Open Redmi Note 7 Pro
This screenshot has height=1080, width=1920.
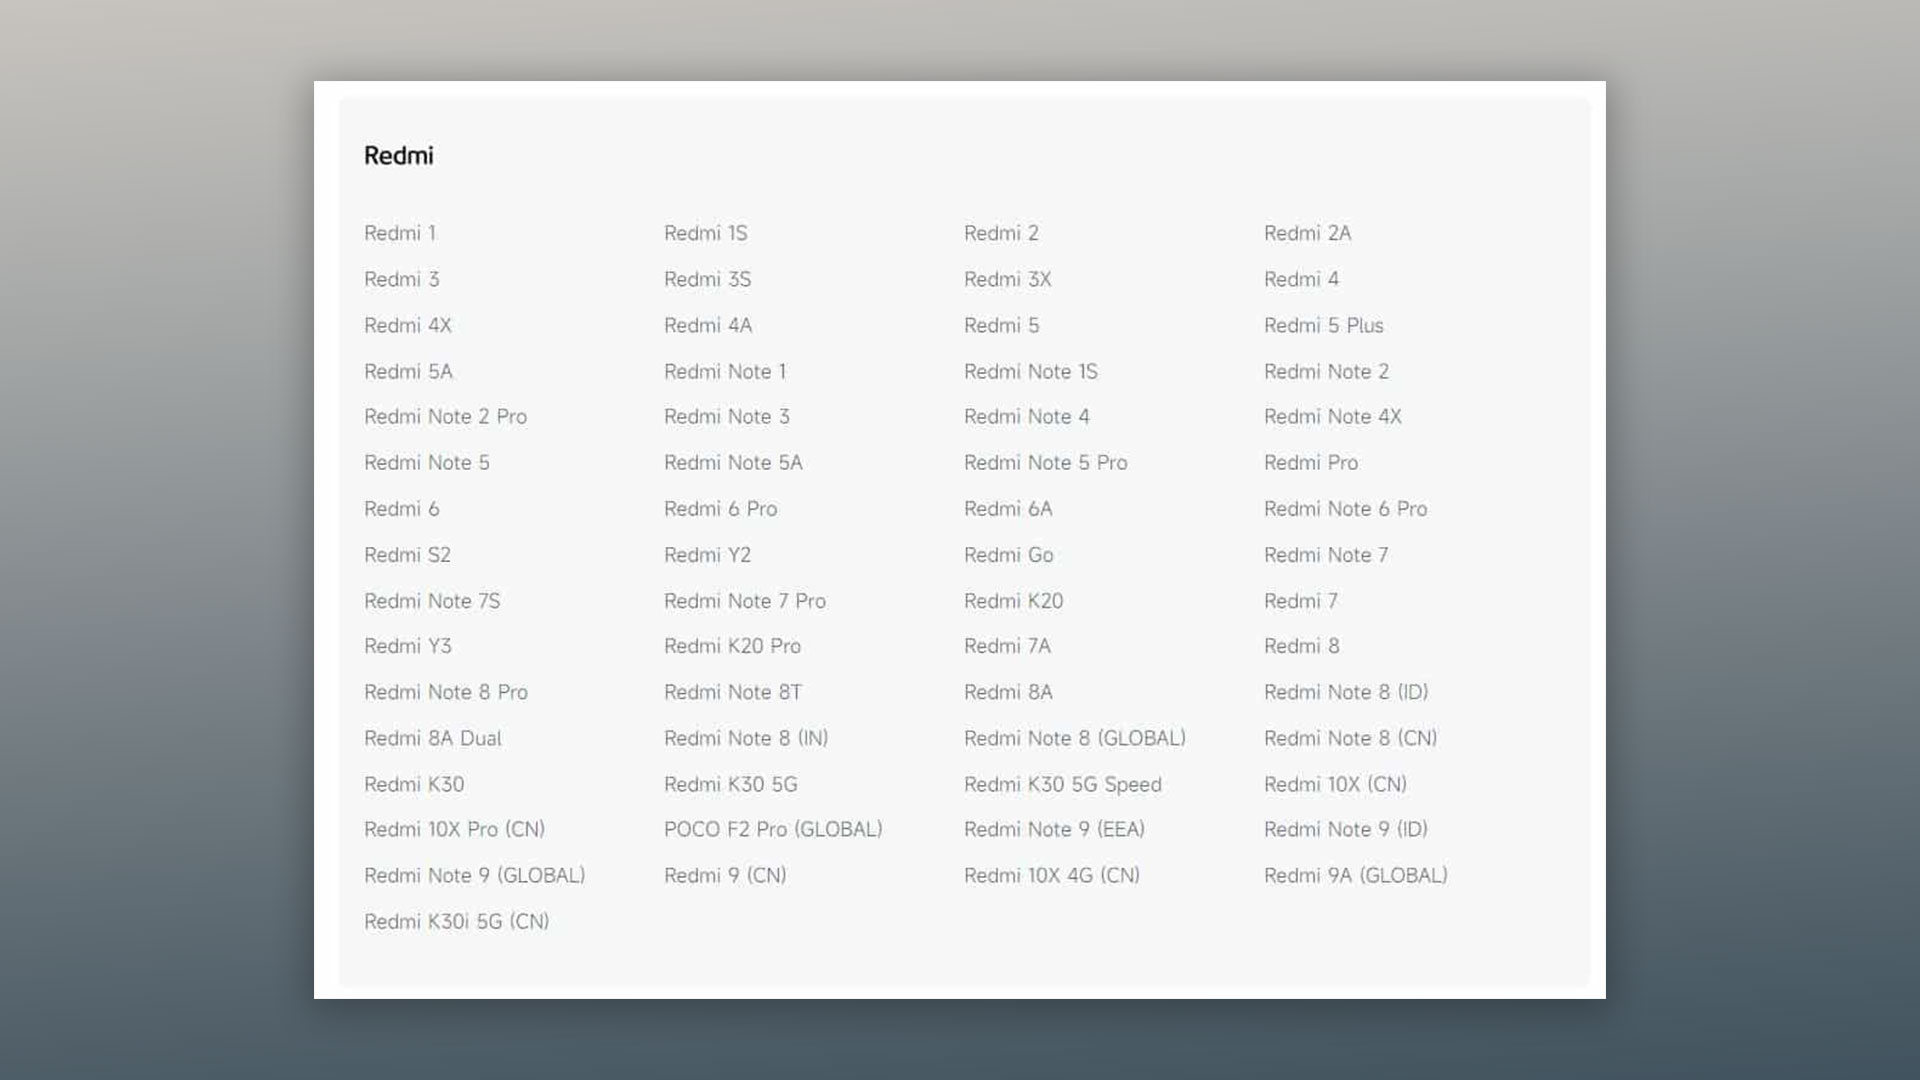(x=745, y=600)
